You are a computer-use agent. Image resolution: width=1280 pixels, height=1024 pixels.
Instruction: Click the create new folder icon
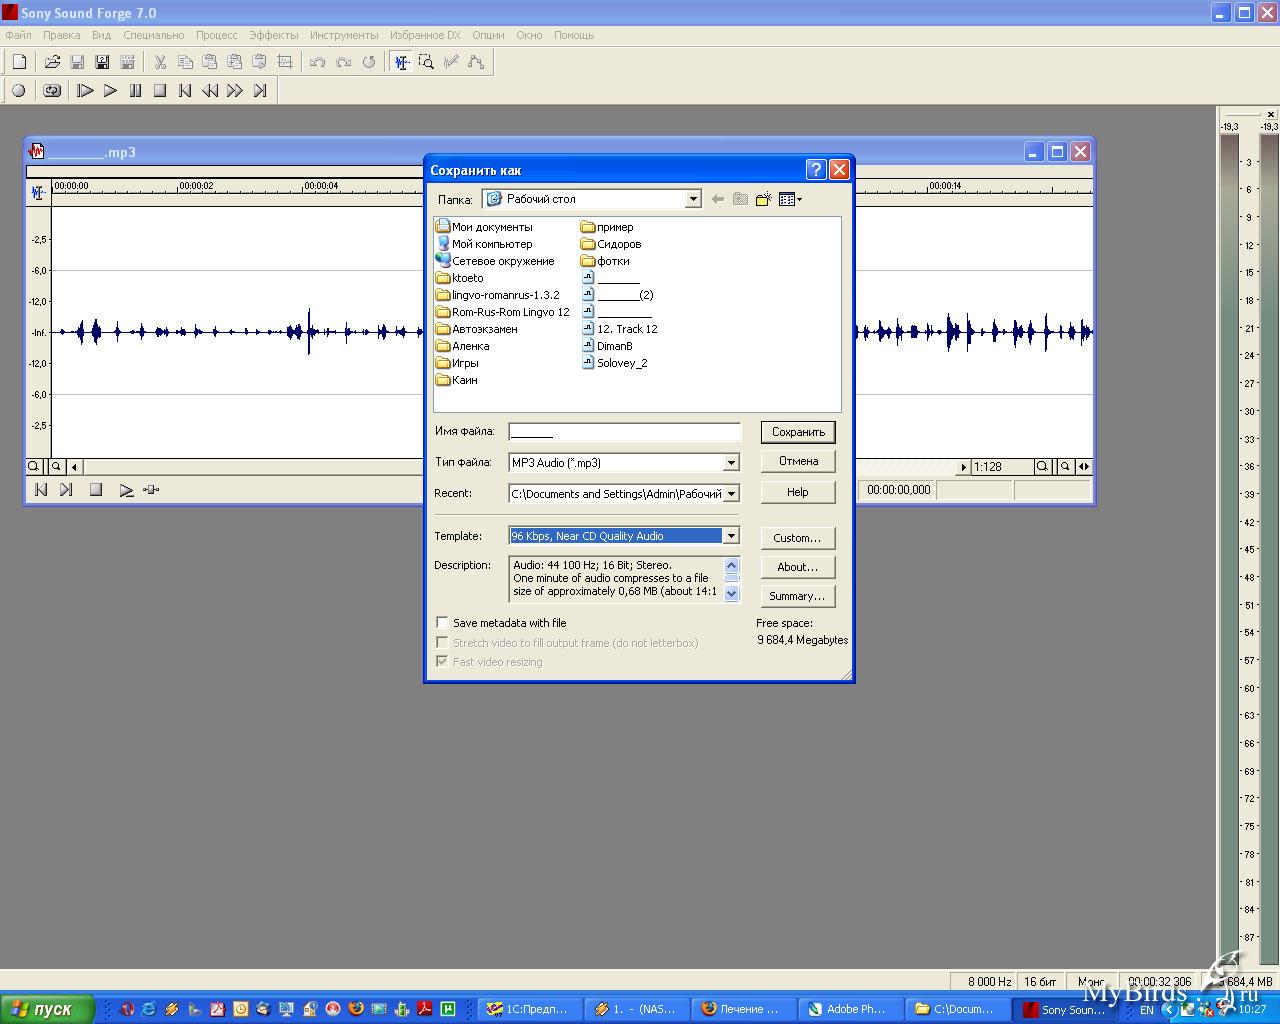(x=763, y=199)
